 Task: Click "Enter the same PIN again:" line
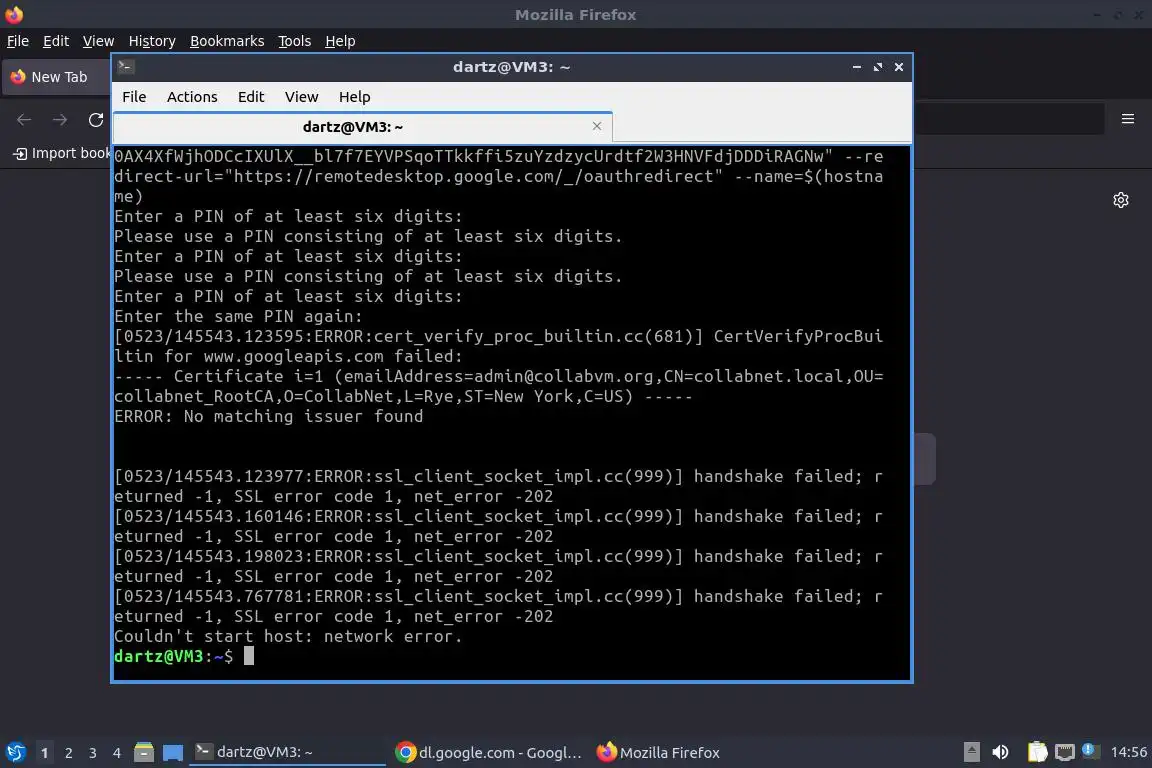238,317
